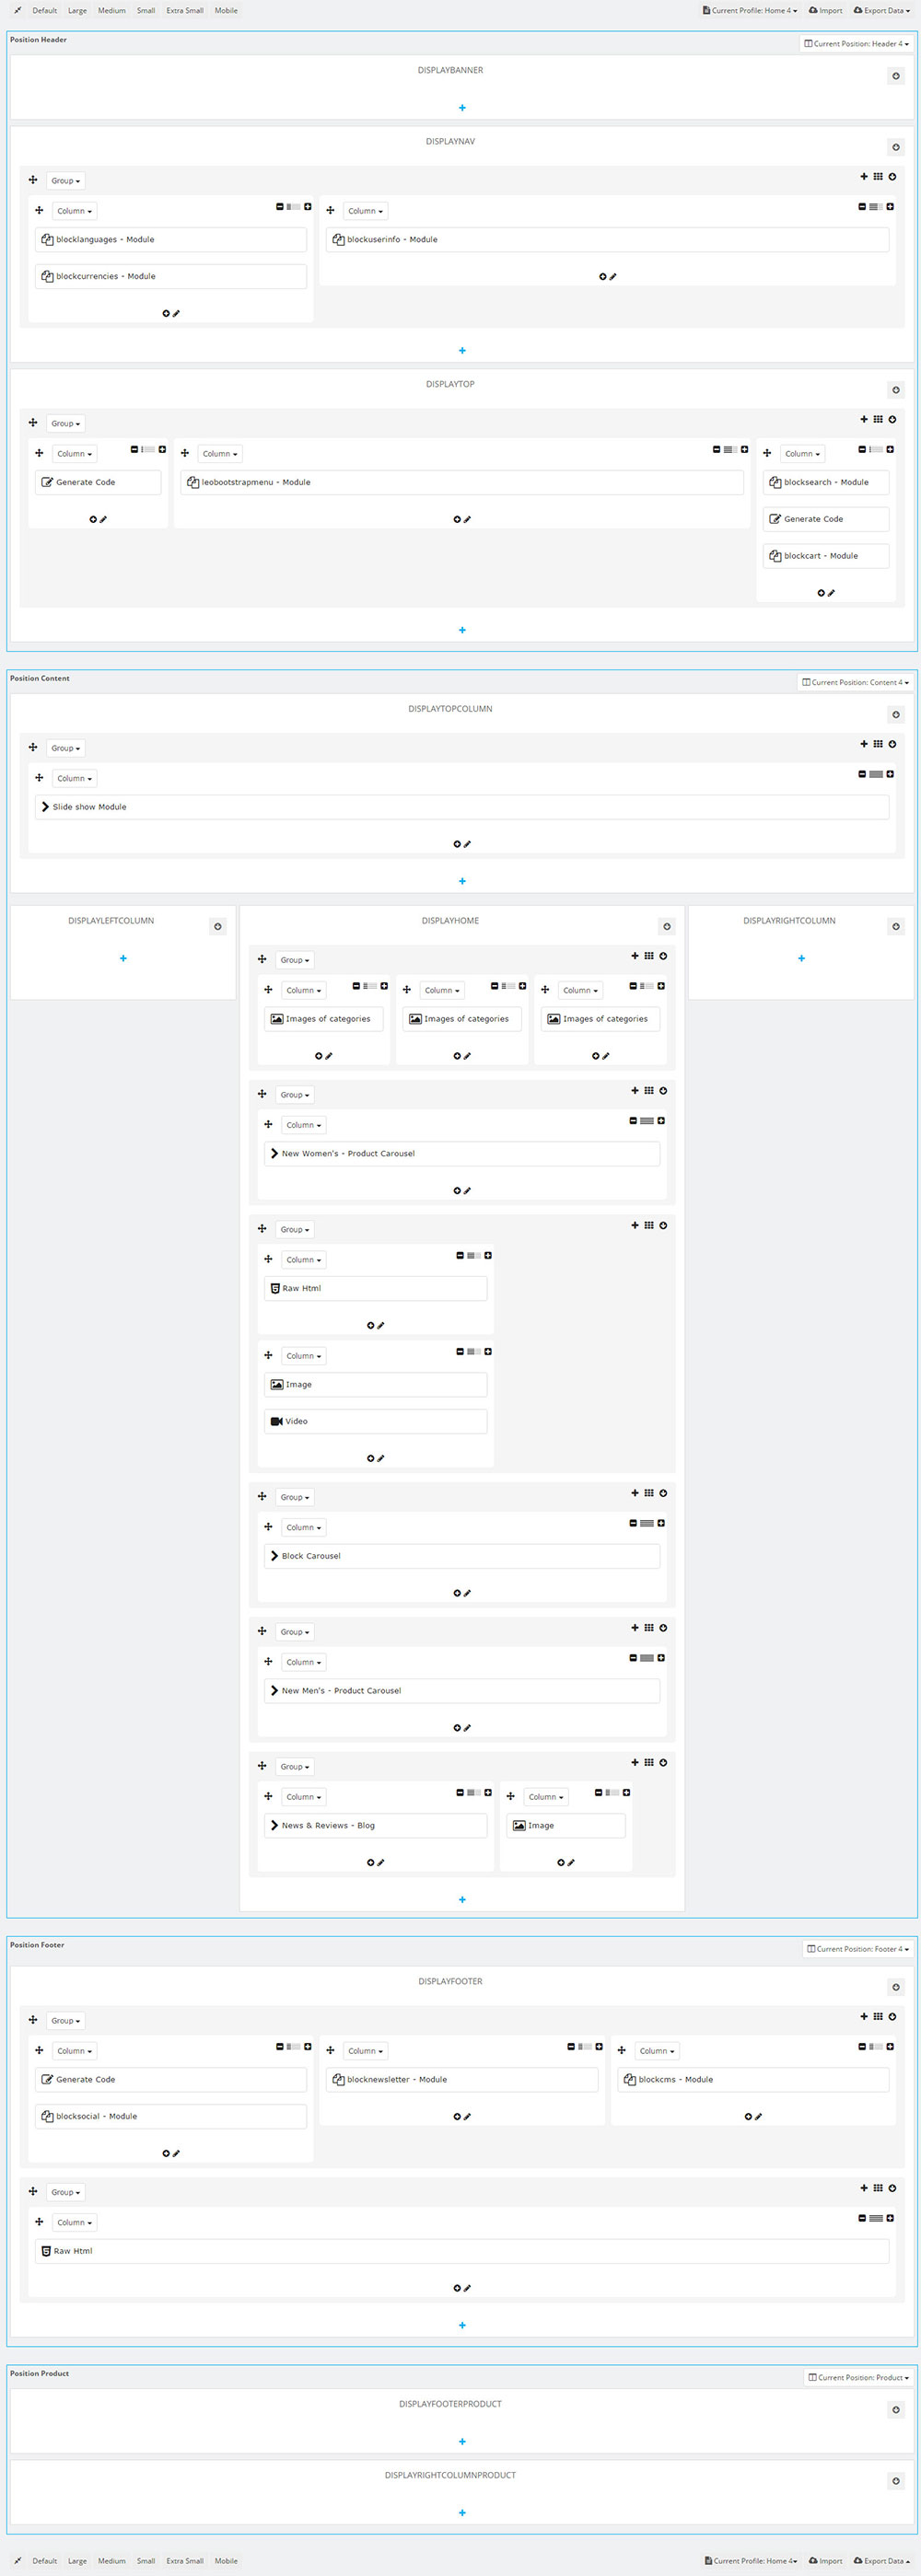
Task: Toggle the DISPLAYRIGHTCOLUMN hook collapse button
Action: (x=896, y=926)
